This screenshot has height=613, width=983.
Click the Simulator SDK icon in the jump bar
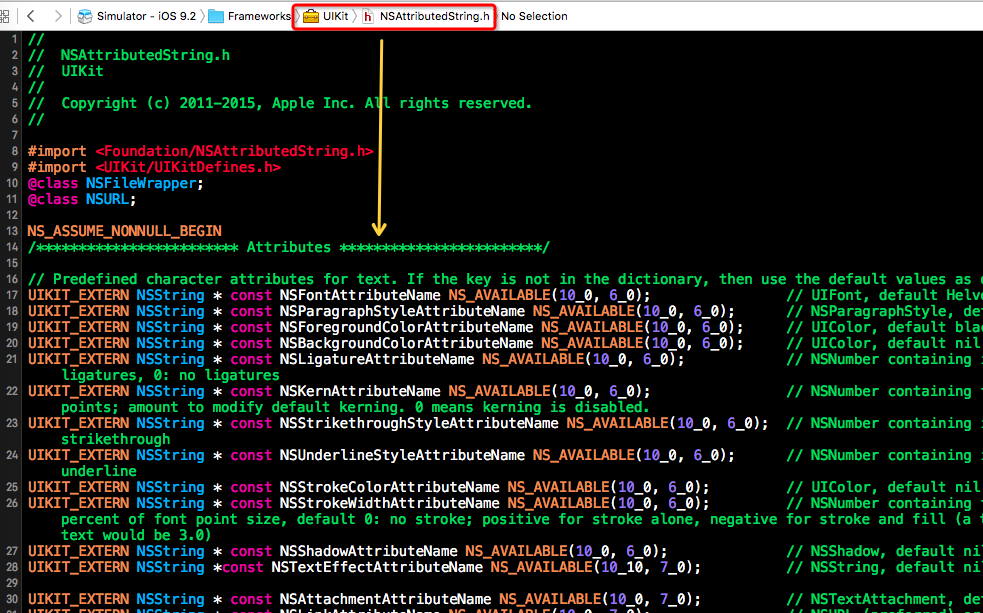[85, 16]
